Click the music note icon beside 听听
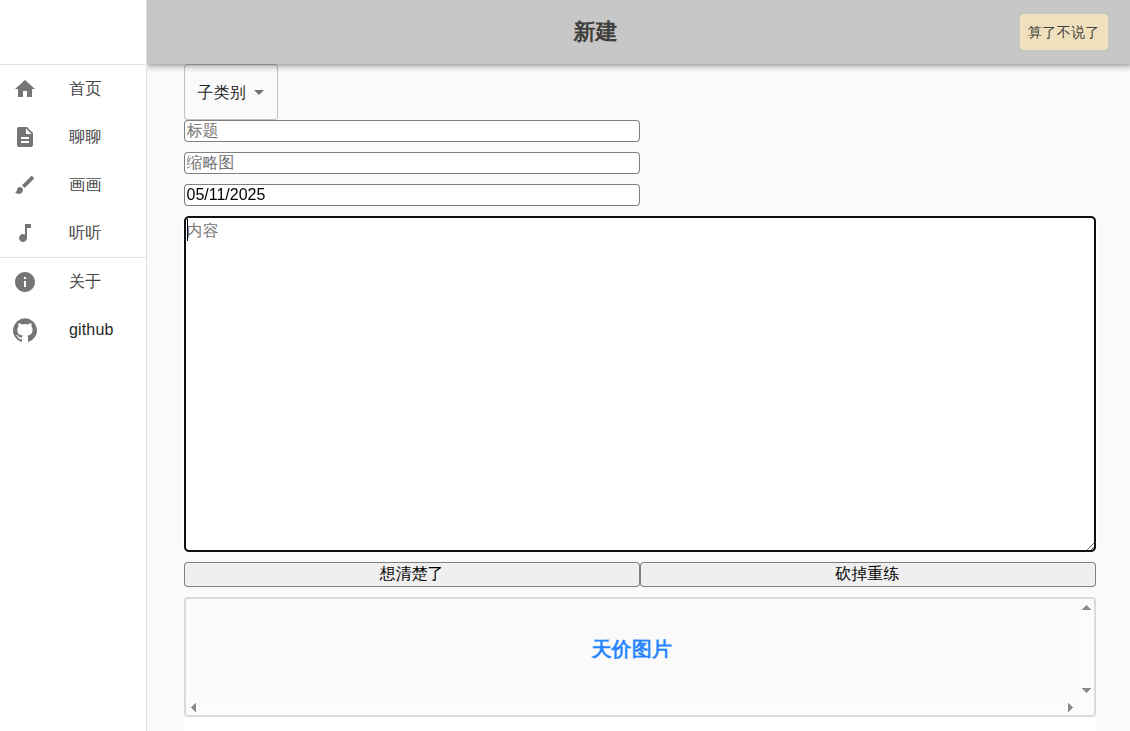This screenshot has width=1130, height=731. (24, 233)
